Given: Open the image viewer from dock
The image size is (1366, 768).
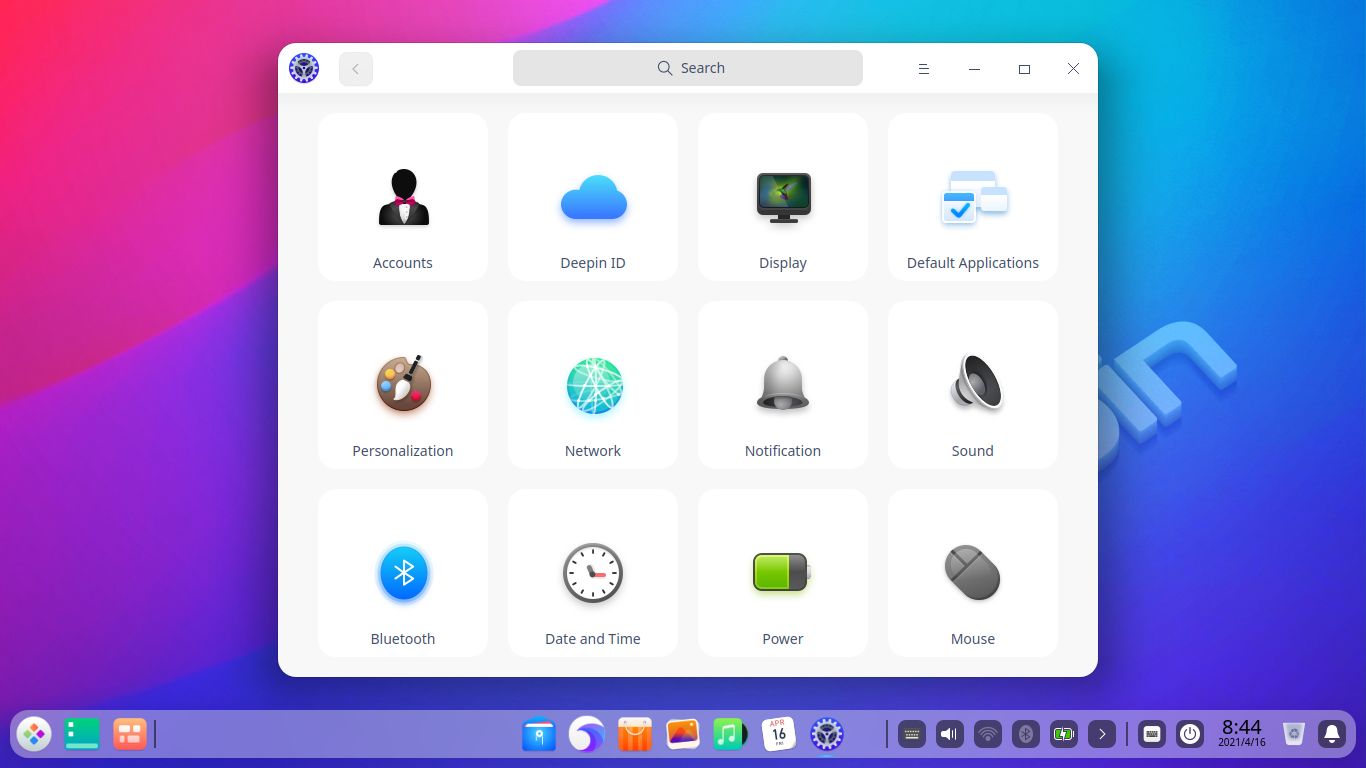Looking at the screenshot, I should [x=683, y=734].
